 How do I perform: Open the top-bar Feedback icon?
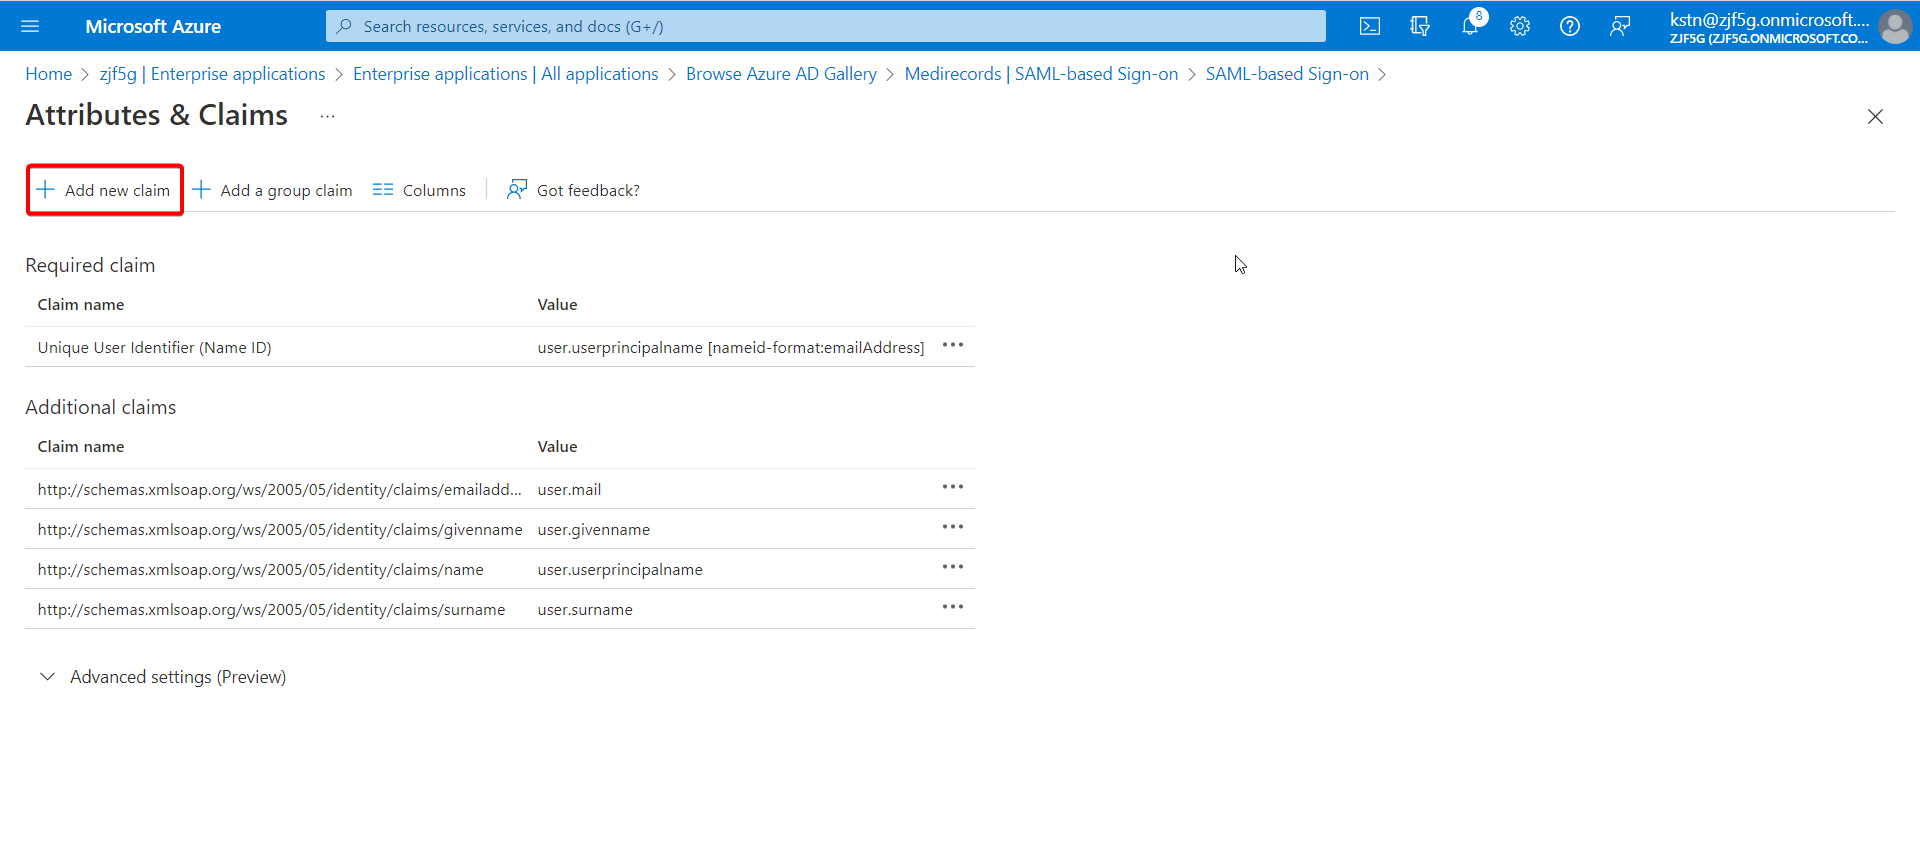(x=1620, y=26)
